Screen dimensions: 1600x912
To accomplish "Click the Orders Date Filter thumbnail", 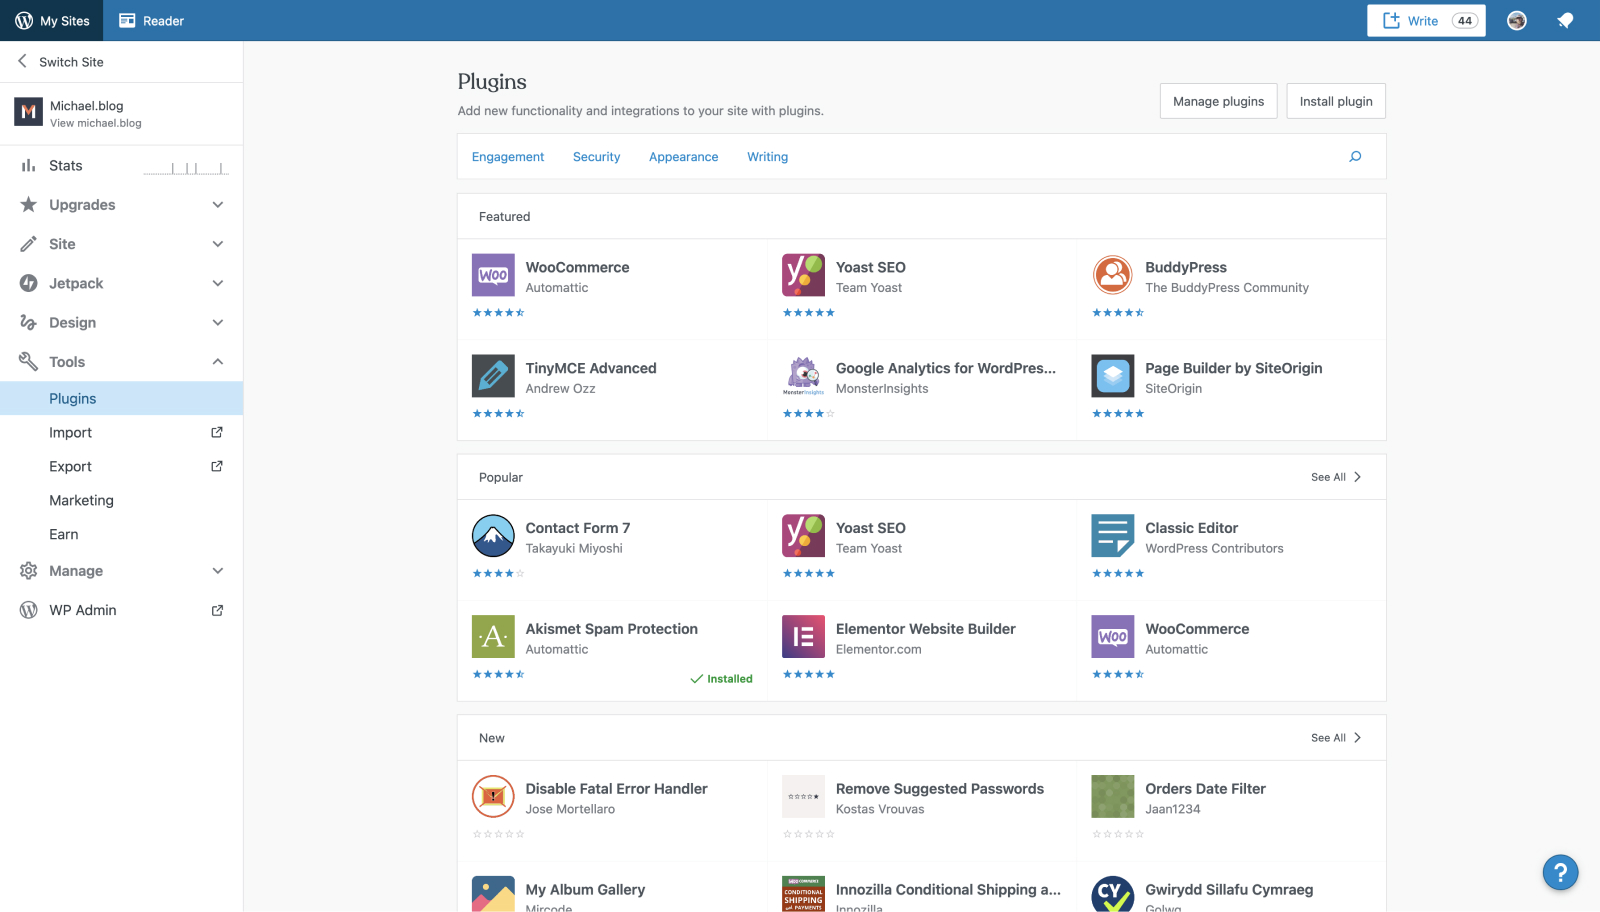I will click(x=1113, y=797).
